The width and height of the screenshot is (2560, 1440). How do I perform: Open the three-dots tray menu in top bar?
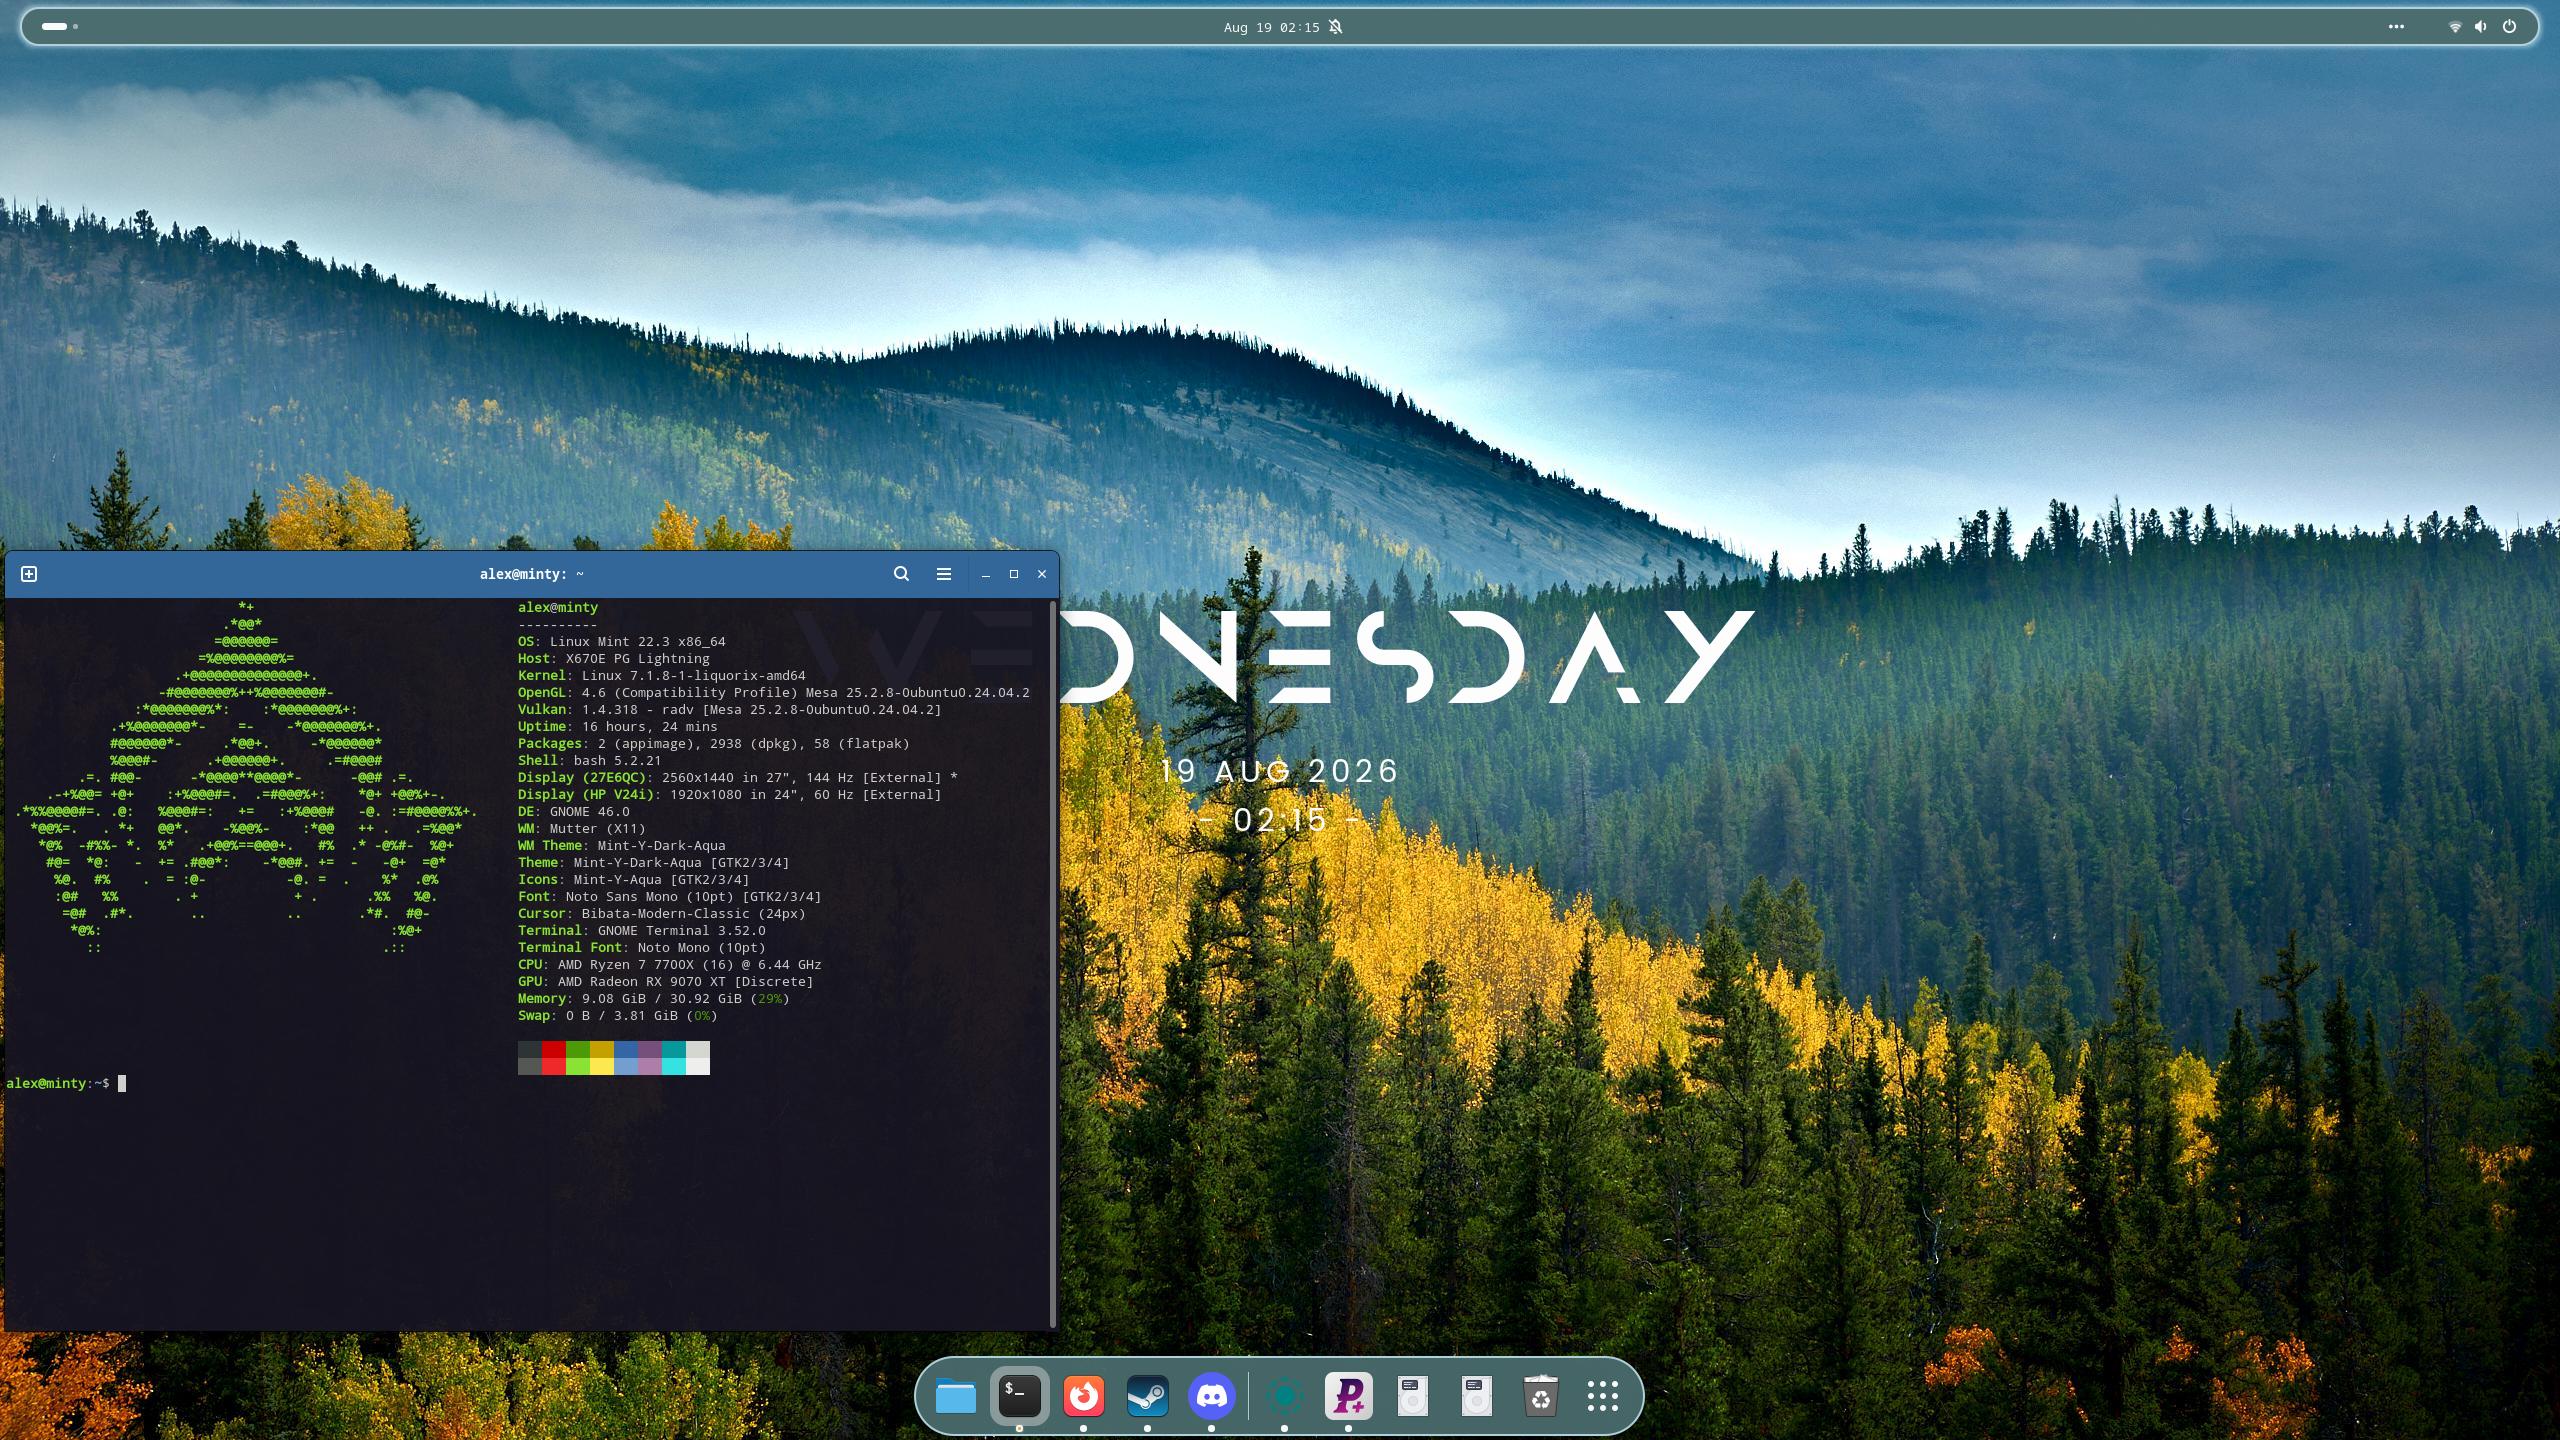pos(2396,27)
